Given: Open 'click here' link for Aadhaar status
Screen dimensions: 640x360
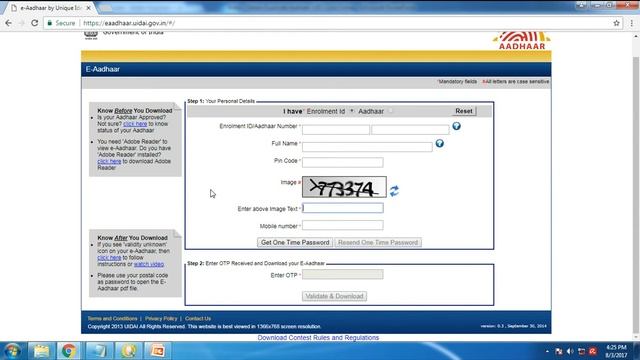Looking at the screenshot, I should coord(135,124).
